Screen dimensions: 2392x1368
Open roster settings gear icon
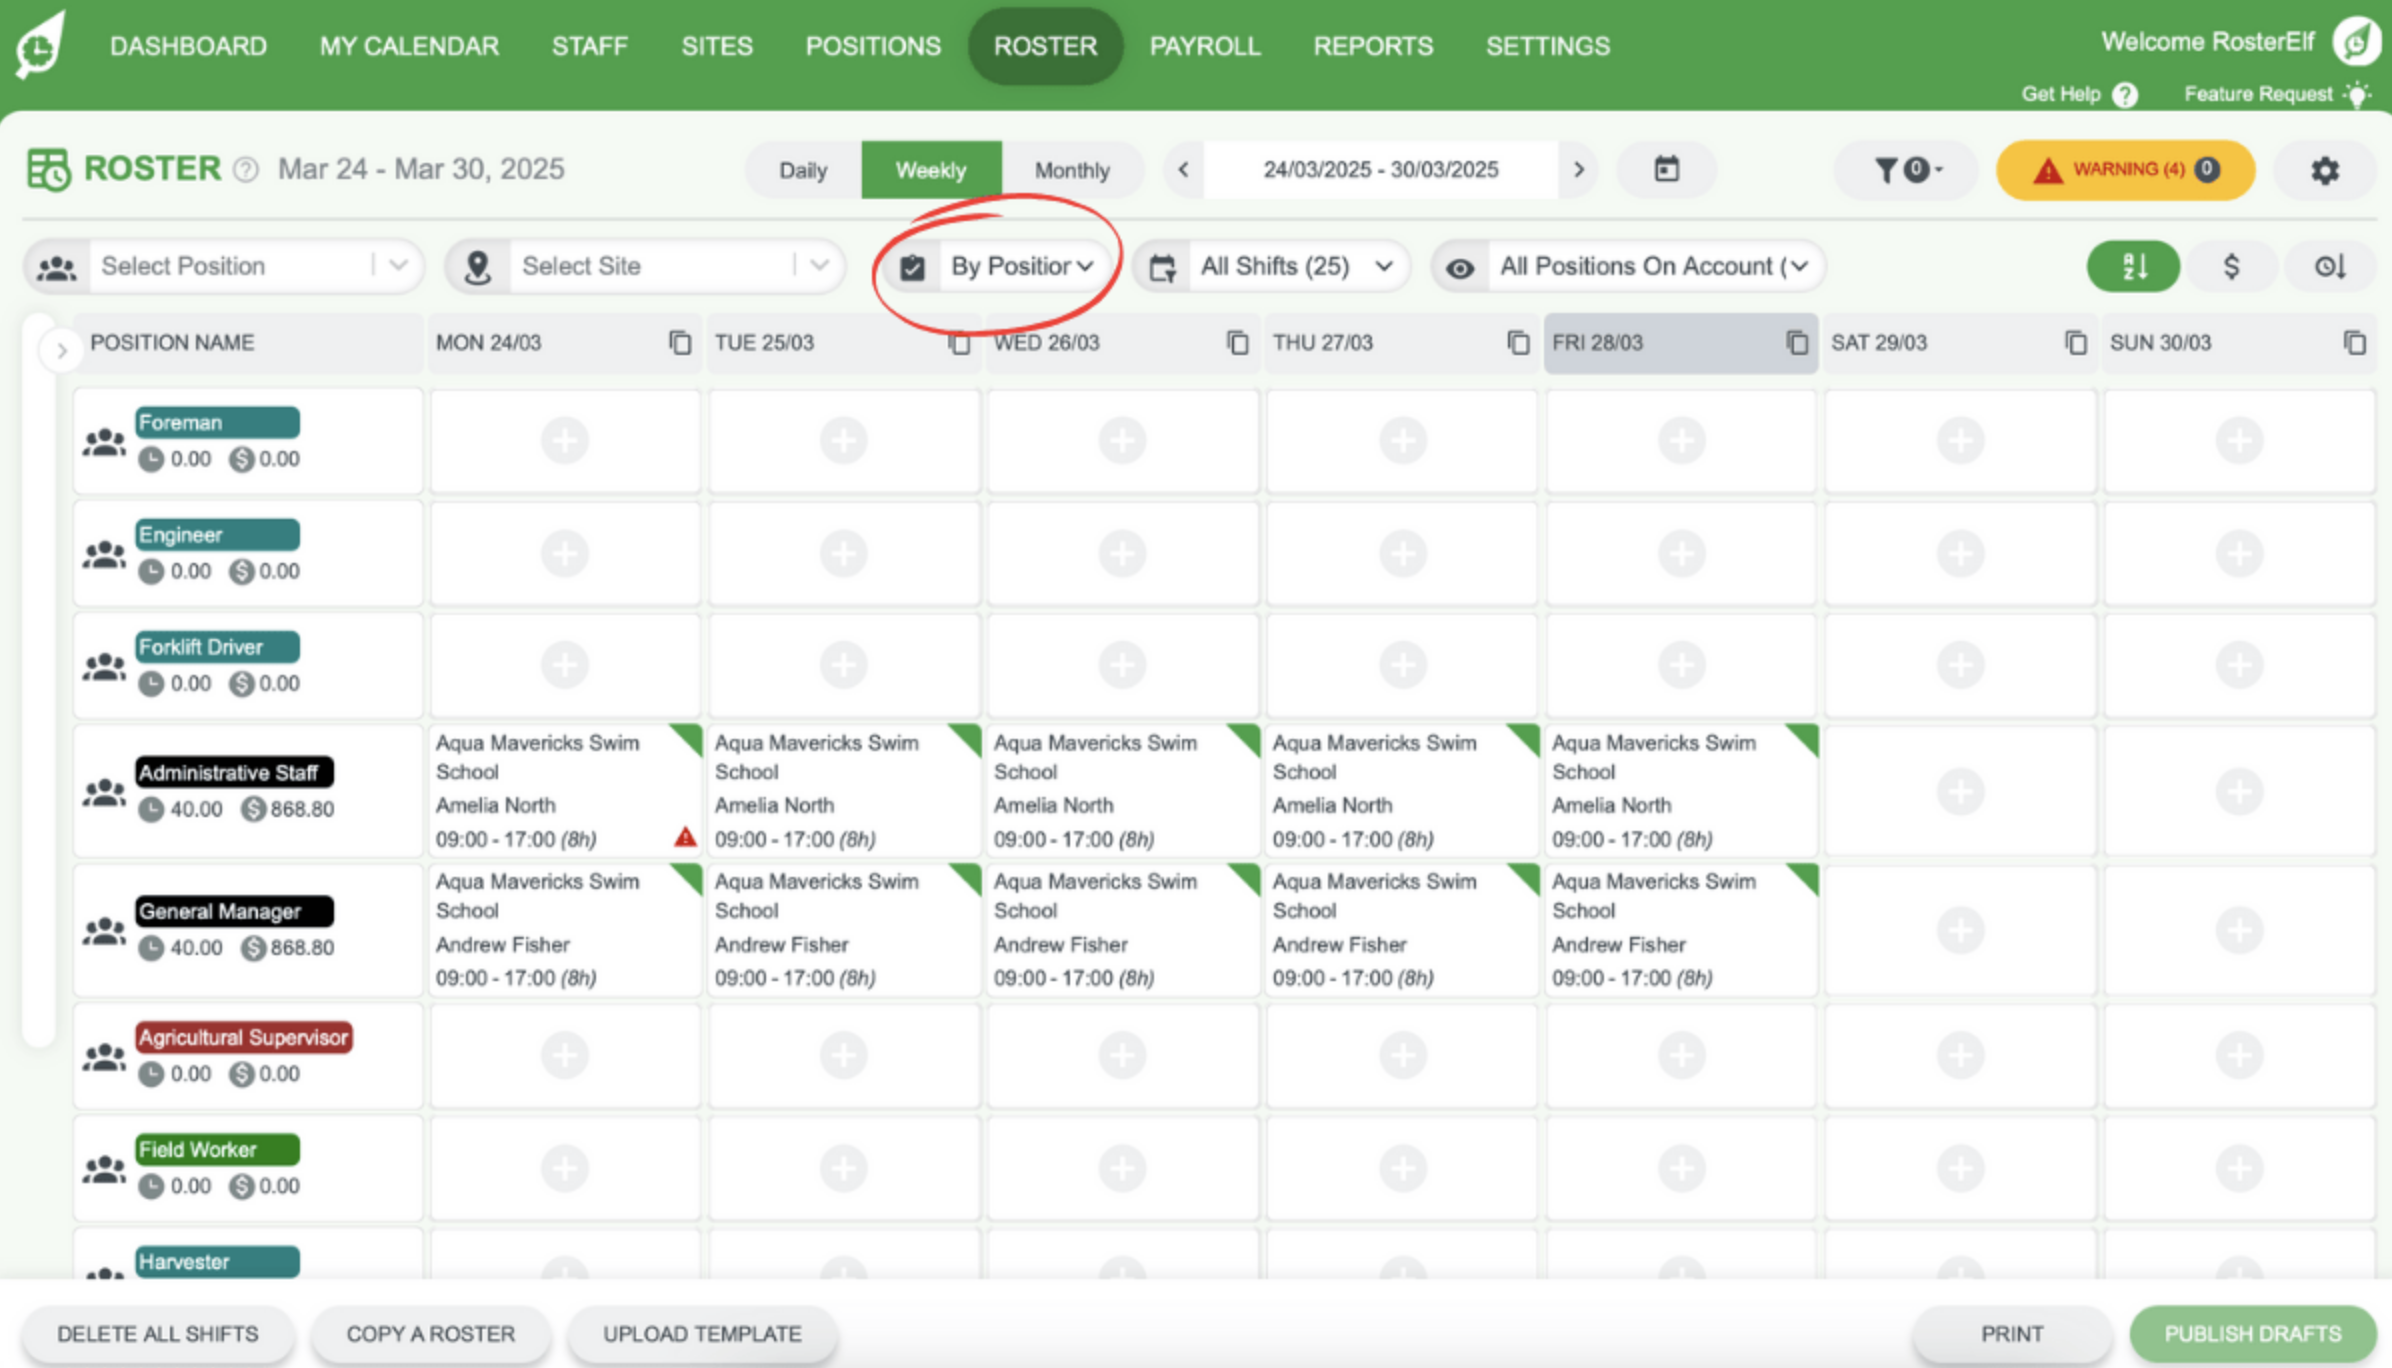[2324, 170]
